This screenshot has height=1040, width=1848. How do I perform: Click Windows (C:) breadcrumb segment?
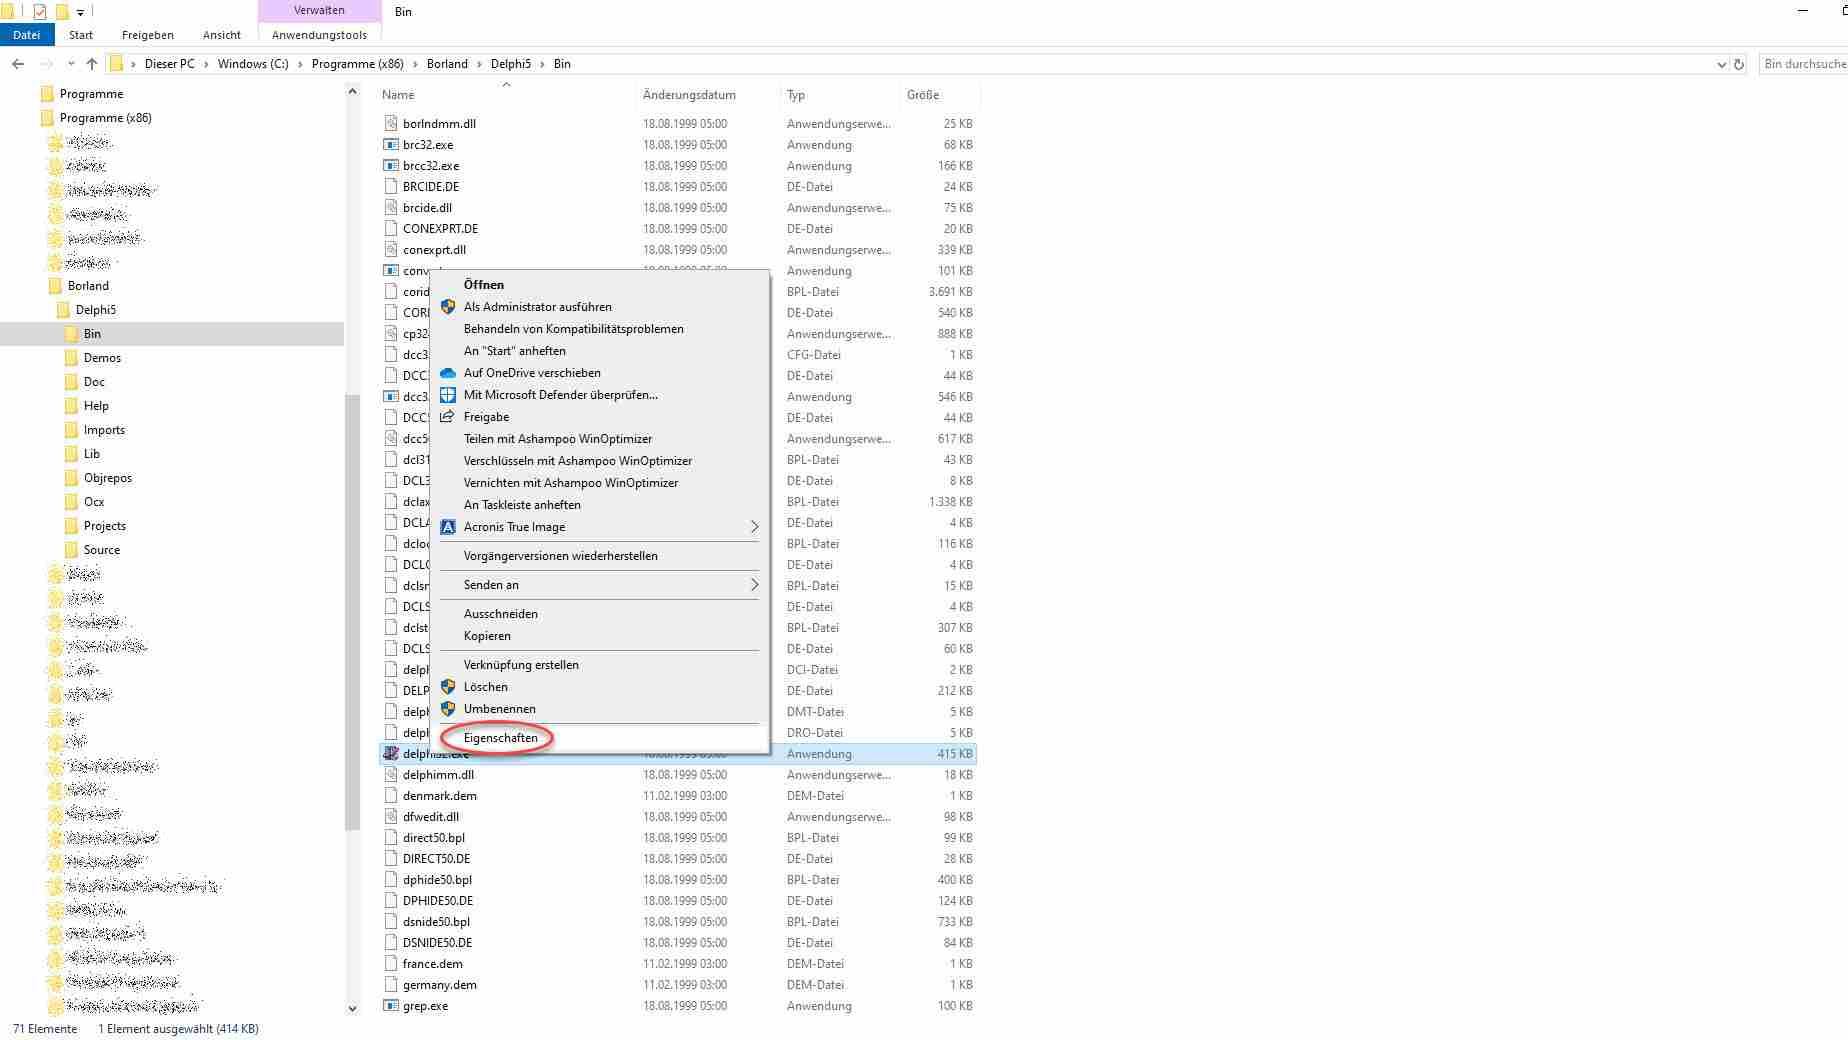(x=253, y=64)
